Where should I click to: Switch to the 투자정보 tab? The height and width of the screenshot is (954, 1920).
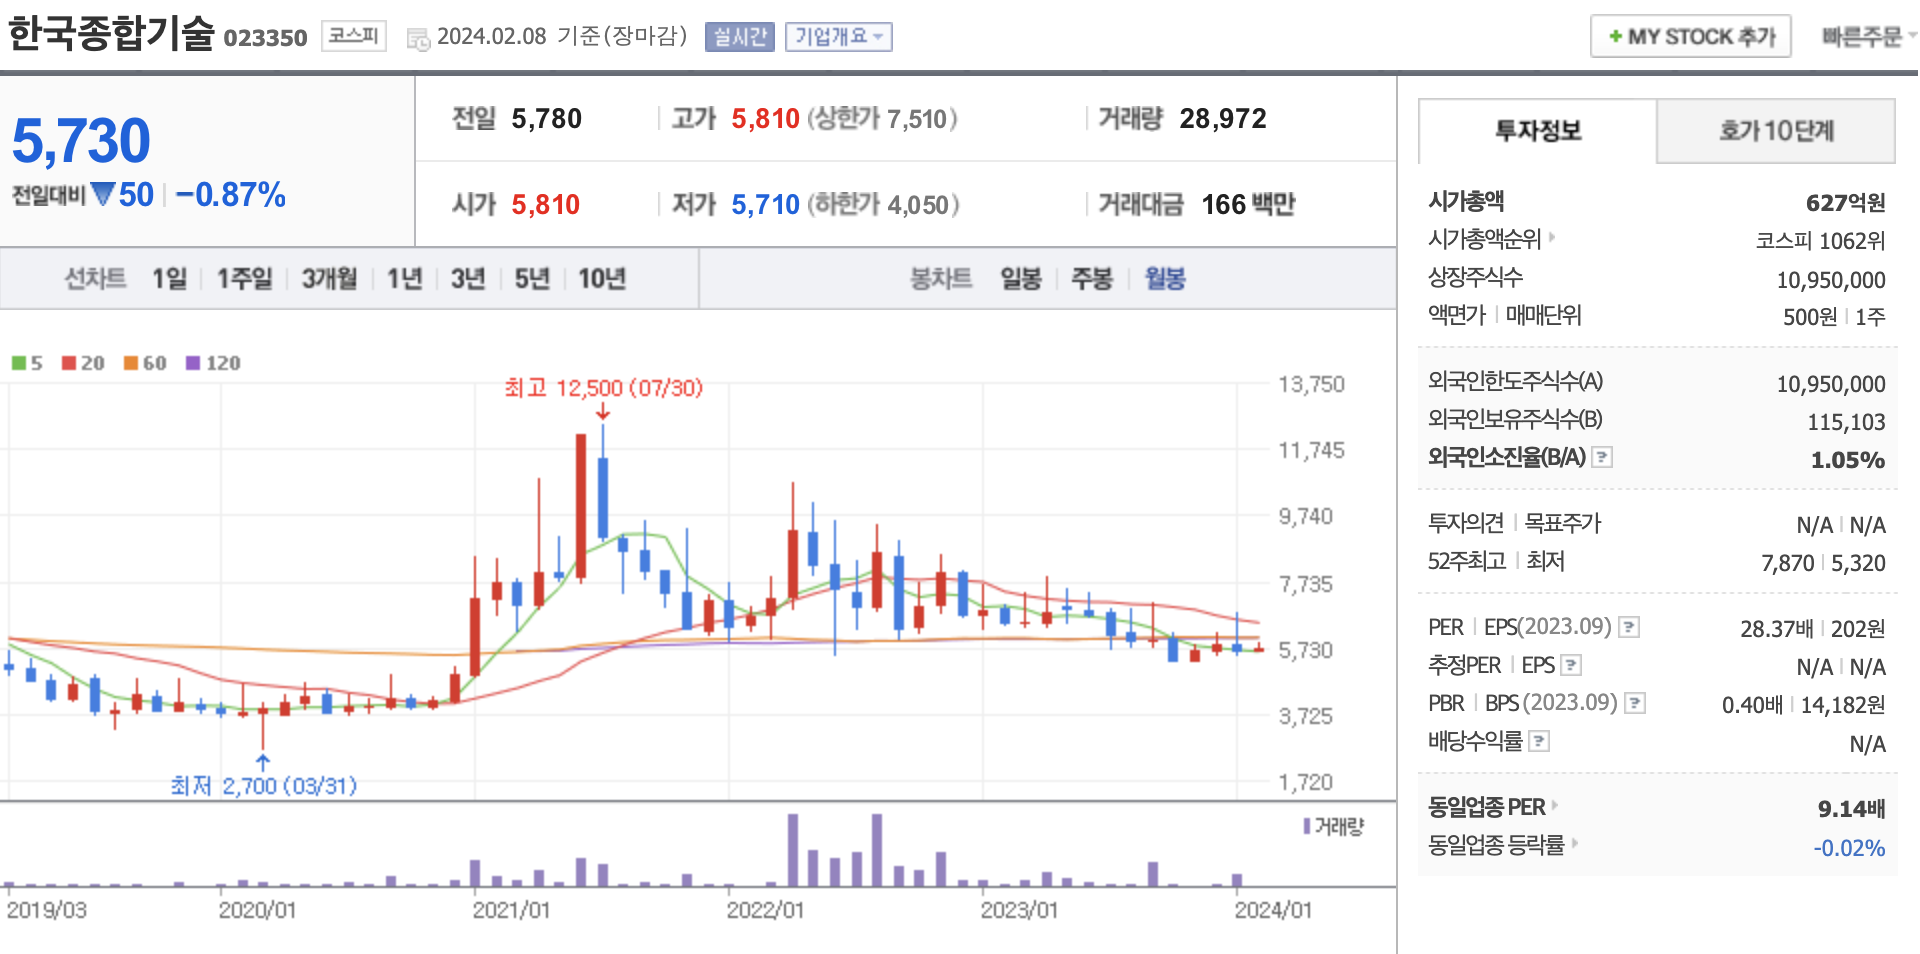point(1538,131)
